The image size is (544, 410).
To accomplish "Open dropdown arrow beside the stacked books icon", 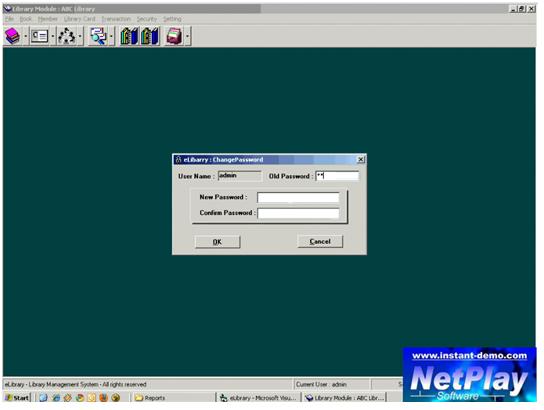I will tap(25, 36).
